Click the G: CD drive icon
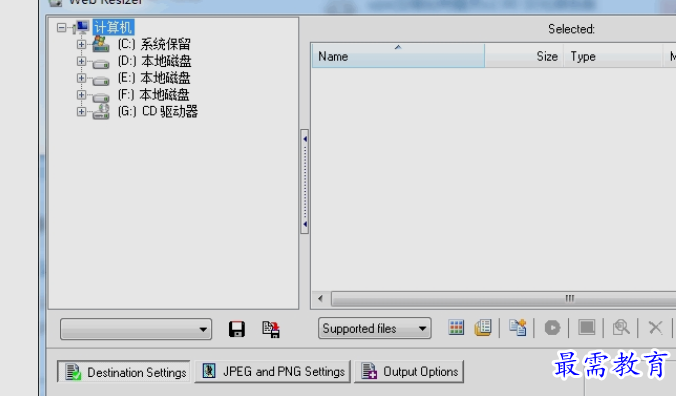The image size is (676, 396). pyautogui.click(x=101, y=112)
